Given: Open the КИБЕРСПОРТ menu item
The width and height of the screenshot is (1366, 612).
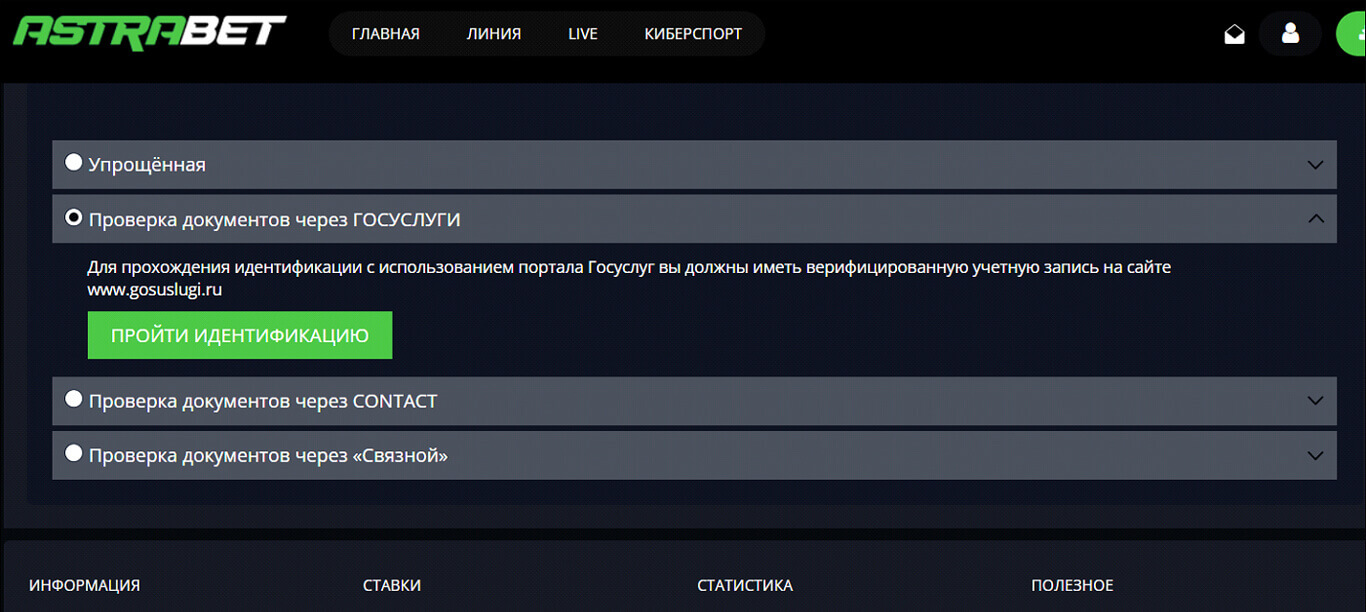Looking at the screenshot, I should pos(694,34).
